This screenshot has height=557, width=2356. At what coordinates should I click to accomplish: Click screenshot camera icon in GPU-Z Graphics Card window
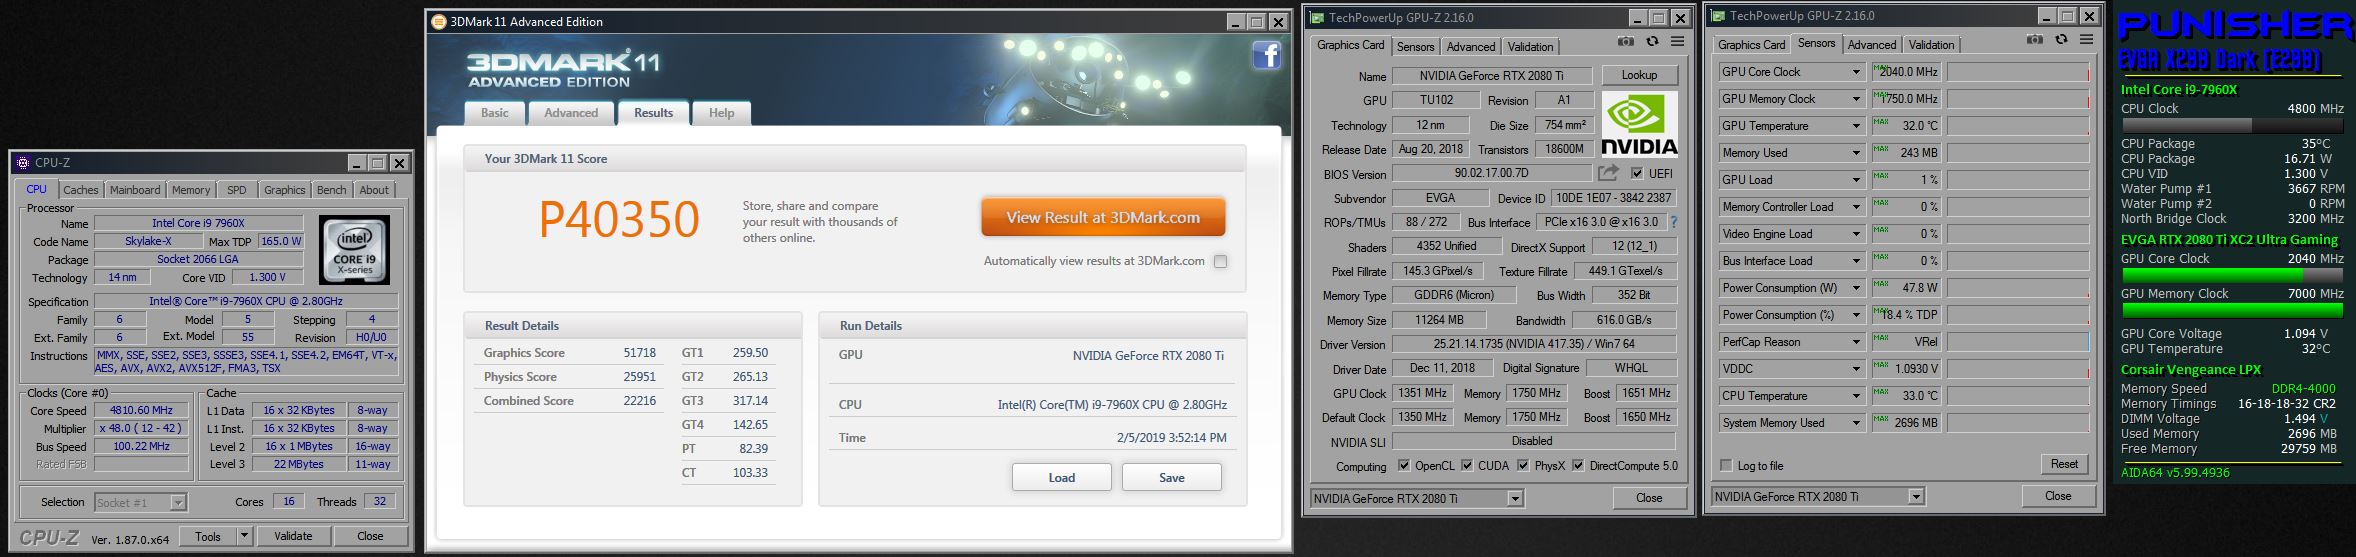pos(1626,42)
